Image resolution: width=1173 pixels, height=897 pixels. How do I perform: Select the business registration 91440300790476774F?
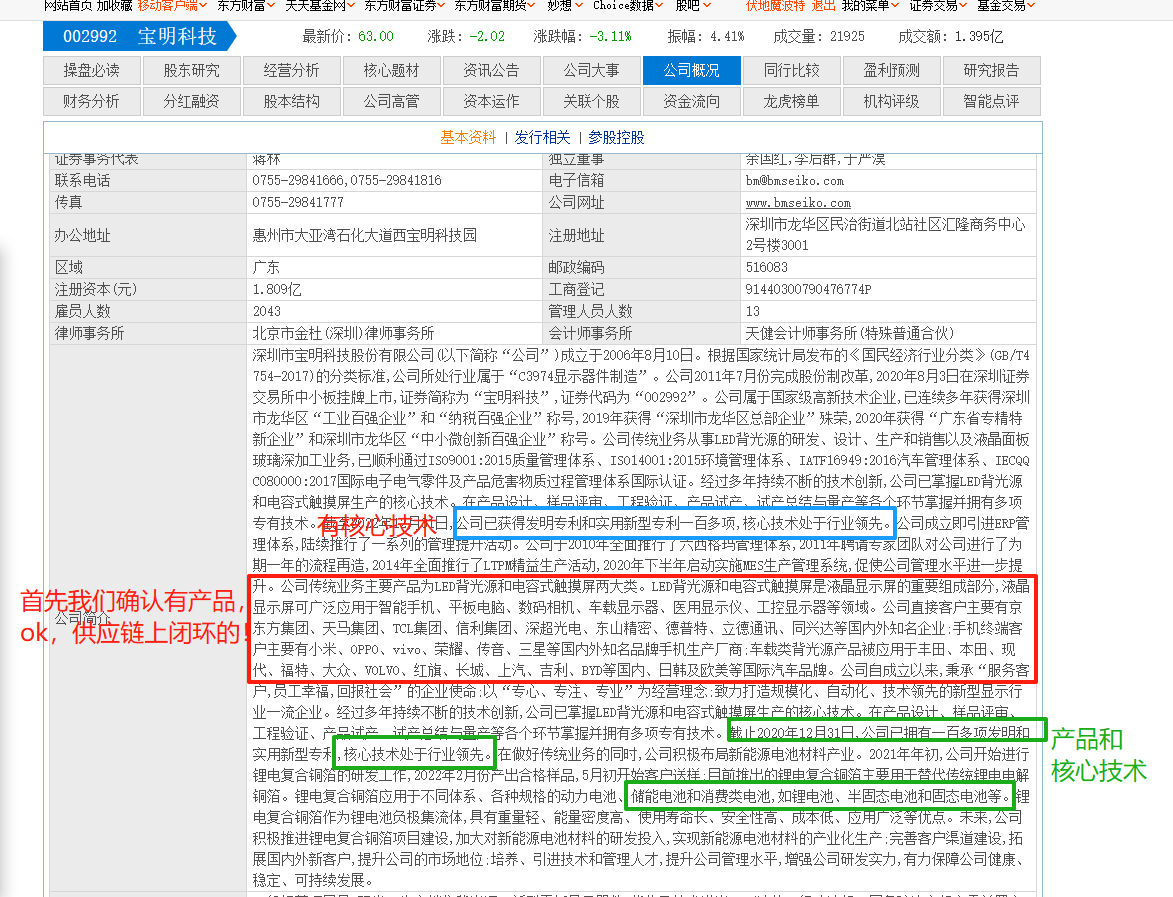pos(808,290)
